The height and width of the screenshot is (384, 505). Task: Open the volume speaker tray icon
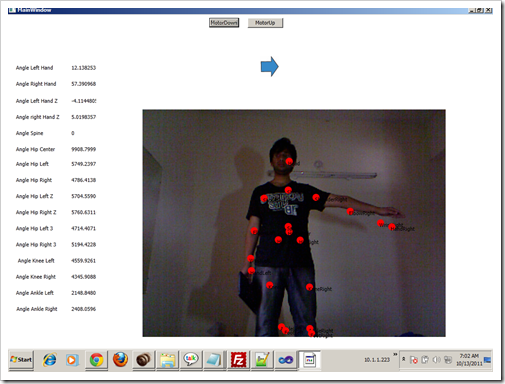click(x=436, y=360)
